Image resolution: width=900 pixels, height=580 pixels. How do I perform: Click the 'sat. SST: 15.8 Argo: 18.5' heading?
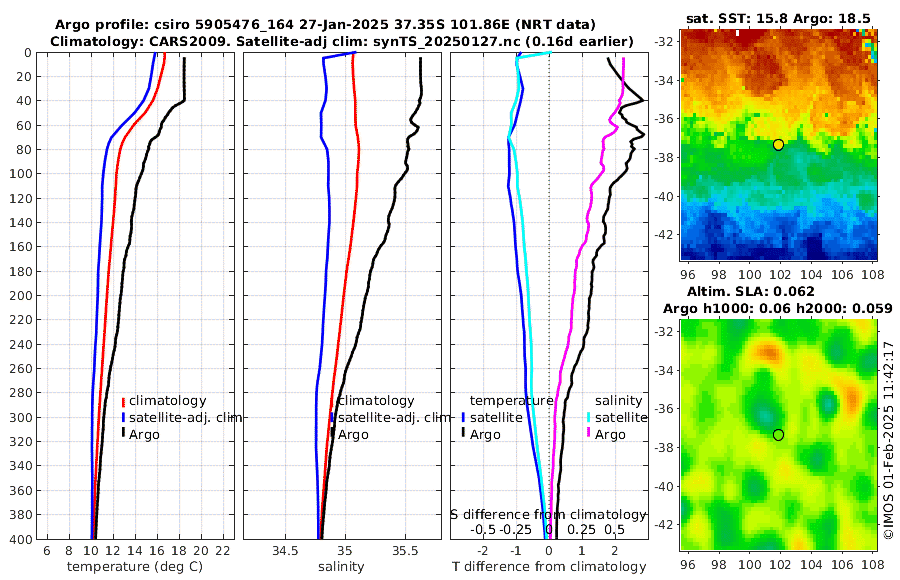[x=778, y=19]
